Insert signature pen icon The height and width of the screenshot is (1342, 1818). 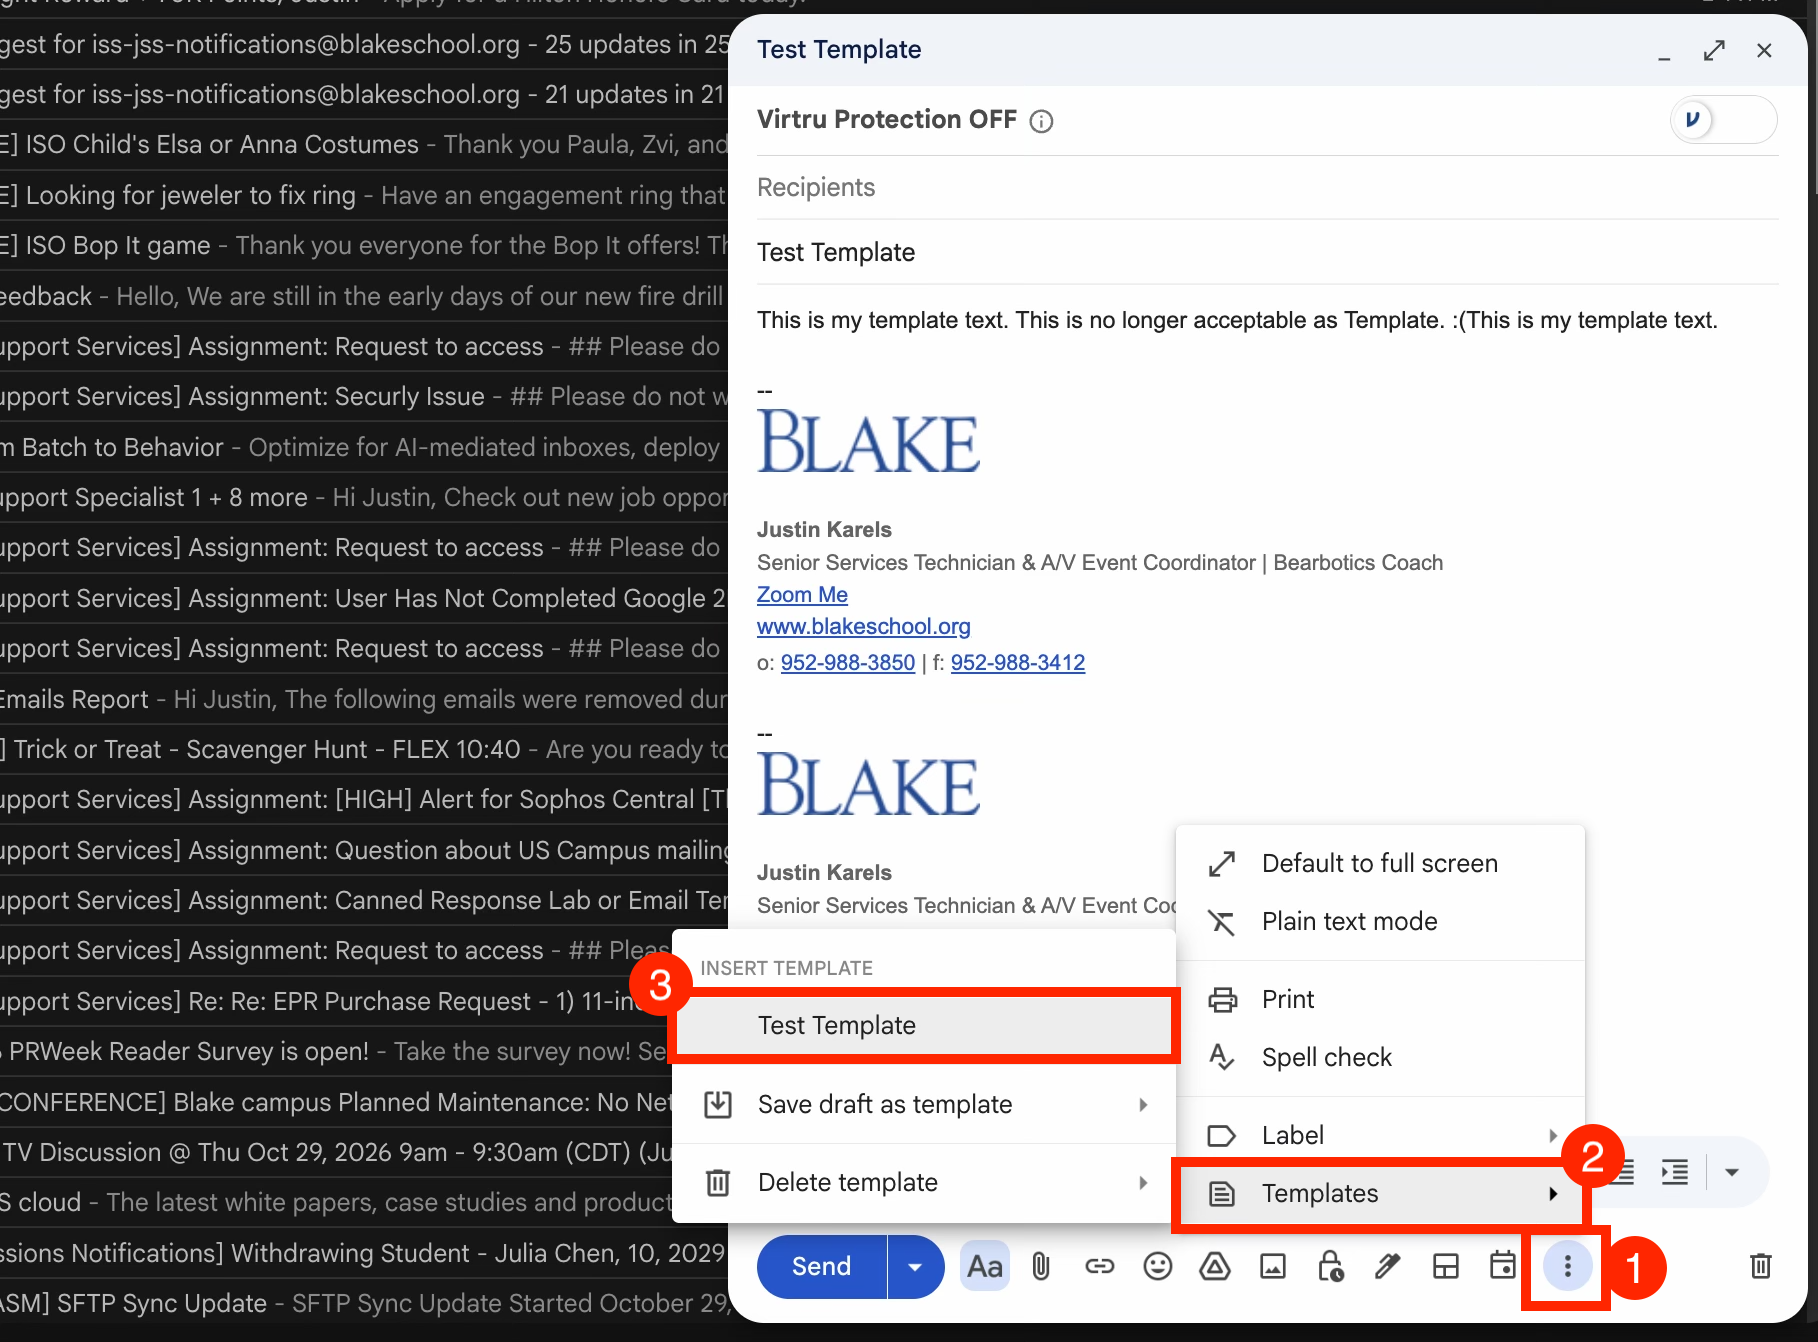1387,1267
